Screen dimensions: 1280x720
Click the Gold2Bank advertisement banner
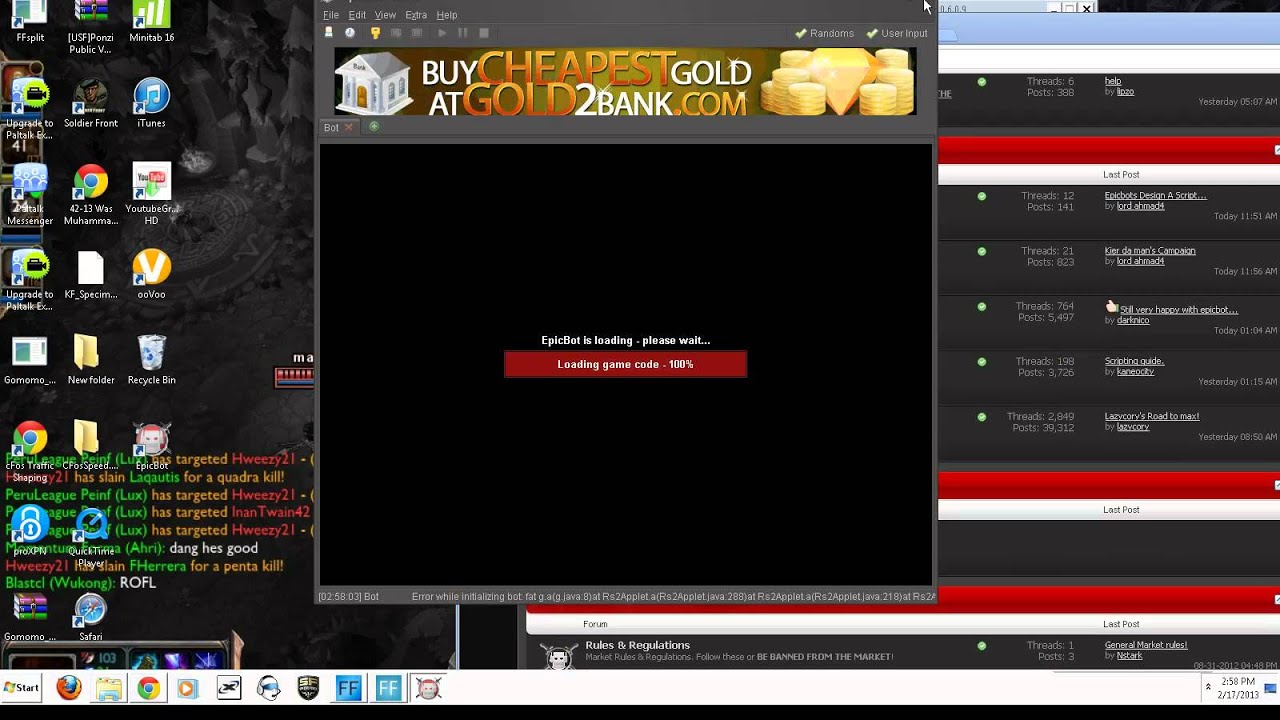click(625, 81)
